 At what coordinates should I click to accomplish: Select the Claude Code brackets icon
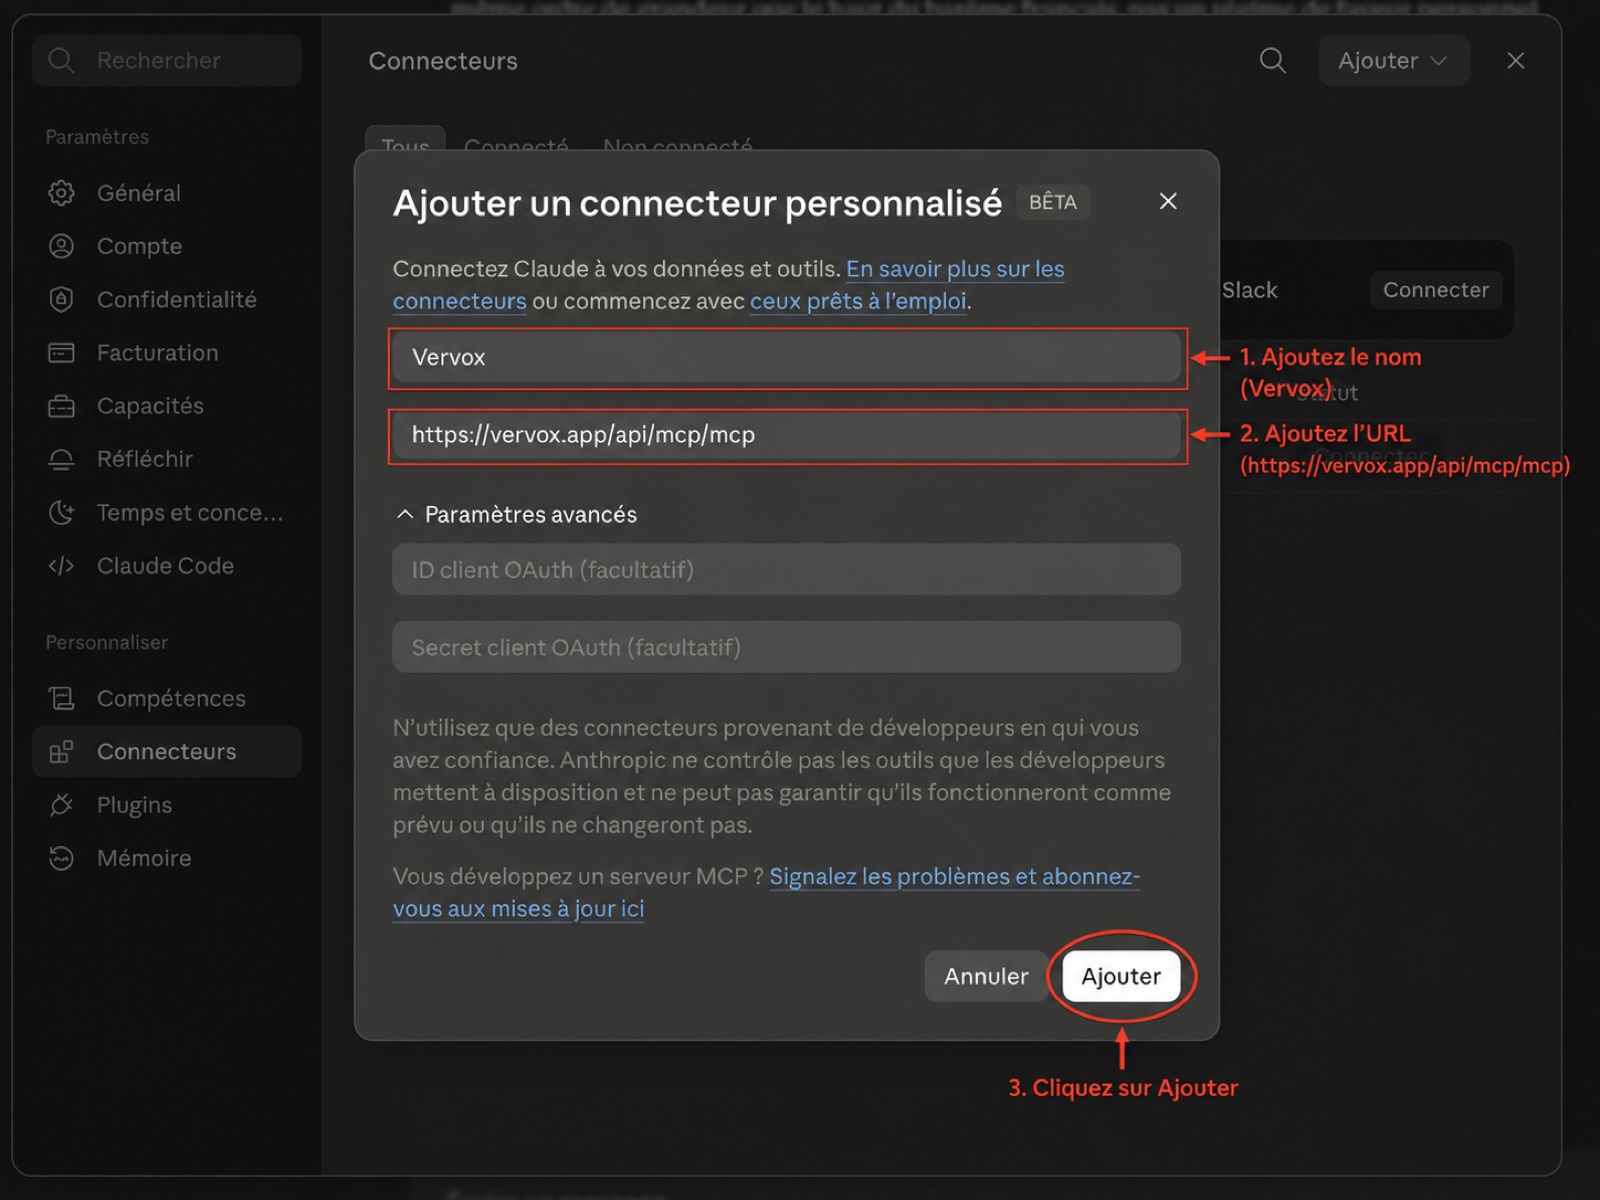click(61, 566)
